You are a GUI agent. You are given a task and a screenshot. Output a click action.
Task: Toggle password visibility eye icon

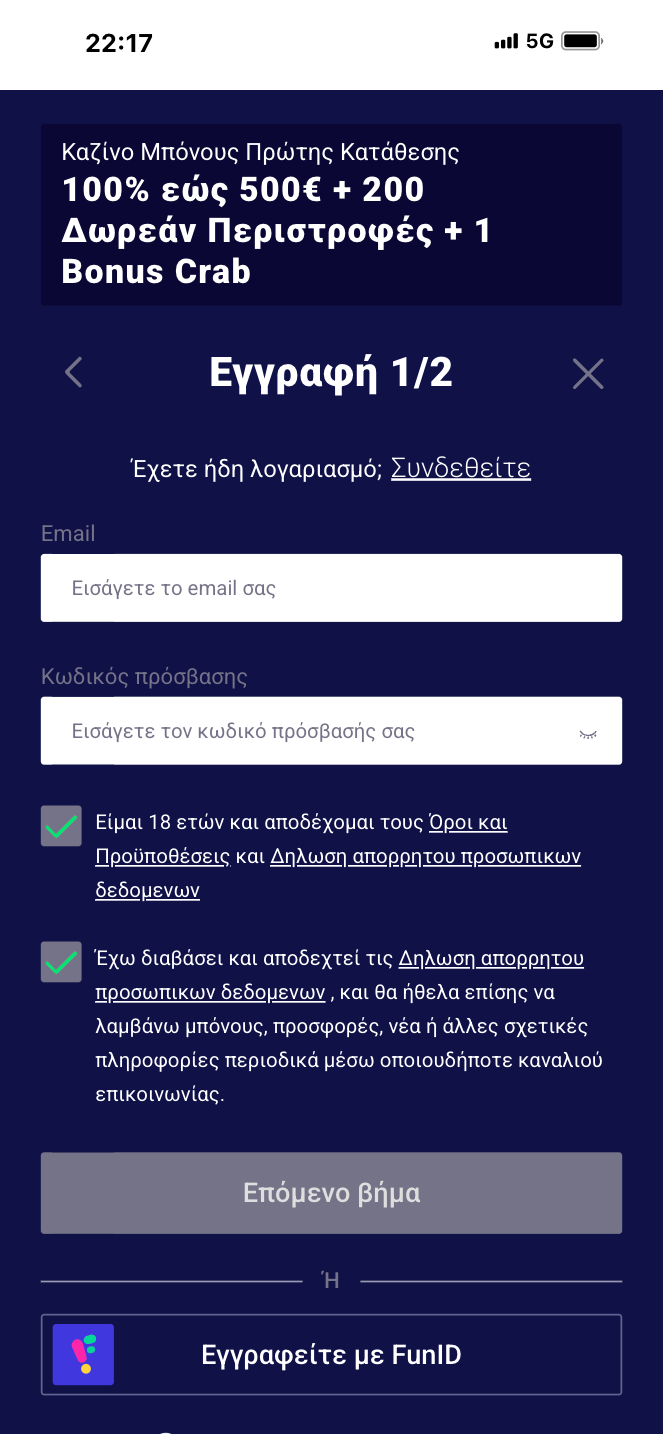pyautogui.click(x=587, y=733)
